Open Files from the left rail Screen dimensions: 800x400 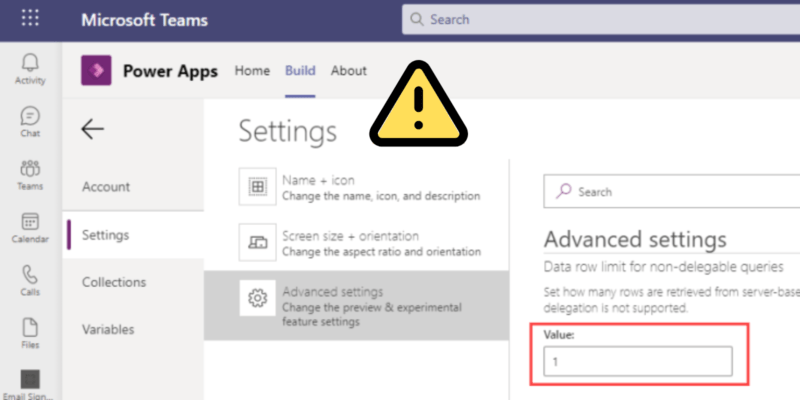coord(30,332)
